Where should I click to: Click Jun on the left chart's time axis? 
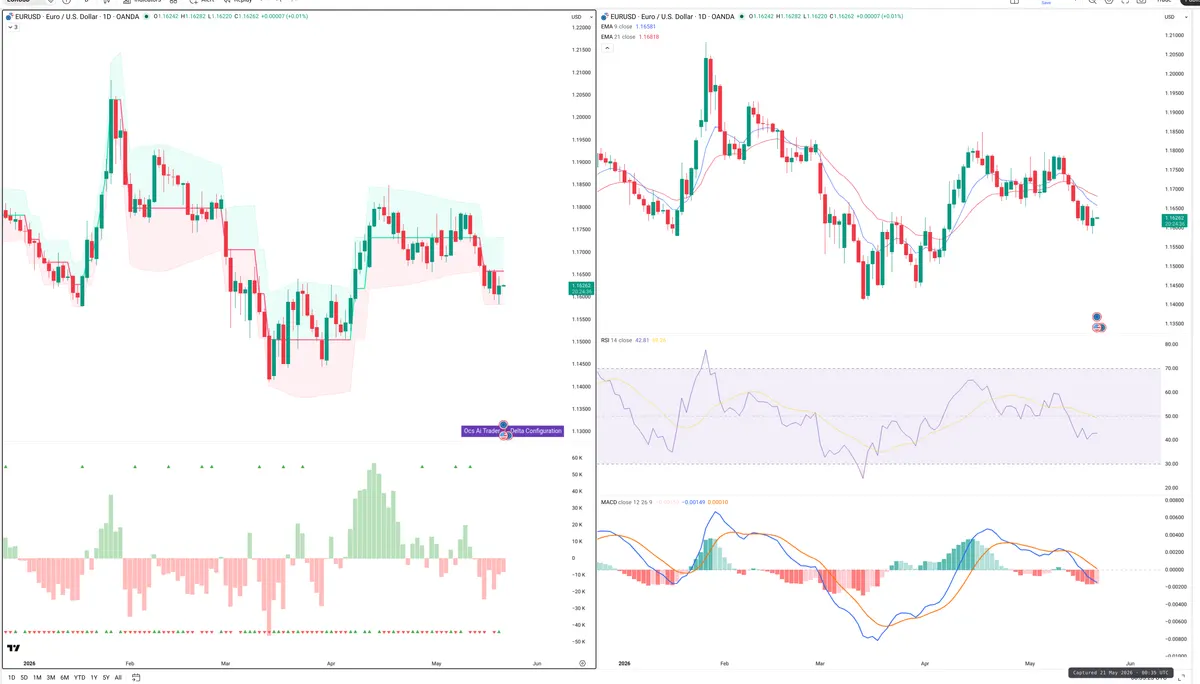click(536, 663)
